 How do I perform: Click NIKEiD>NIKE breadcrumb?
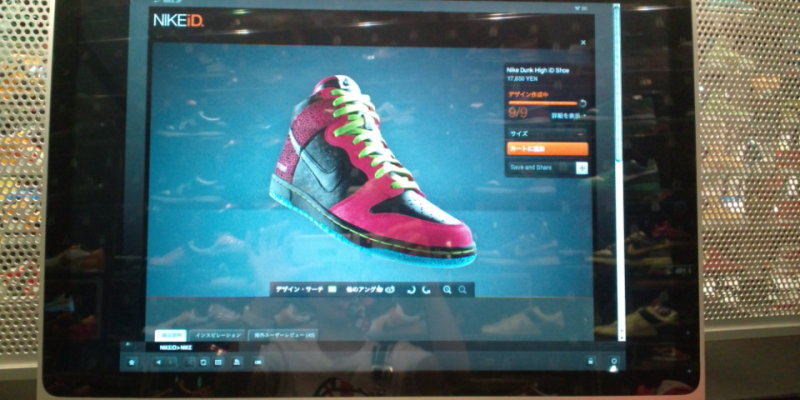pyautogui.click(x=177, y=347)
